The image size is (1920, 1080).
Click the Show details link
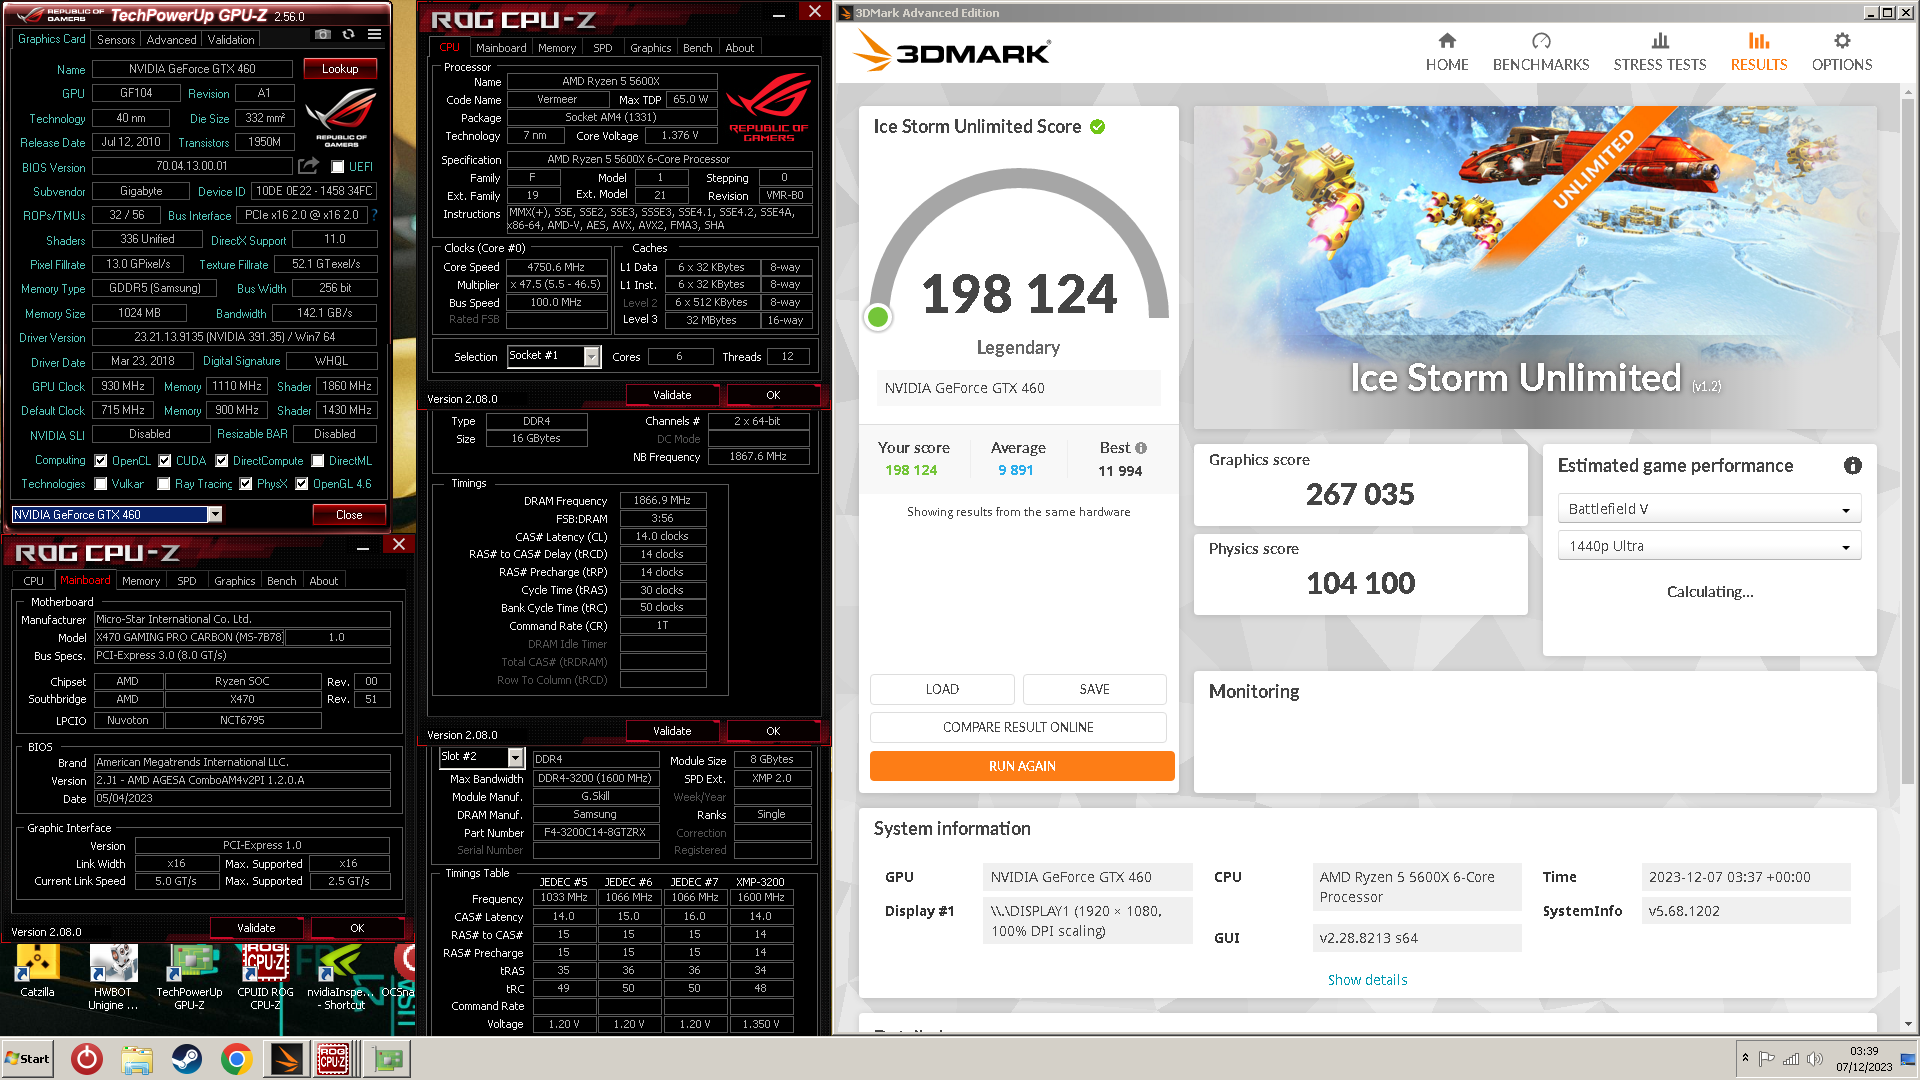click(1367, 980)
